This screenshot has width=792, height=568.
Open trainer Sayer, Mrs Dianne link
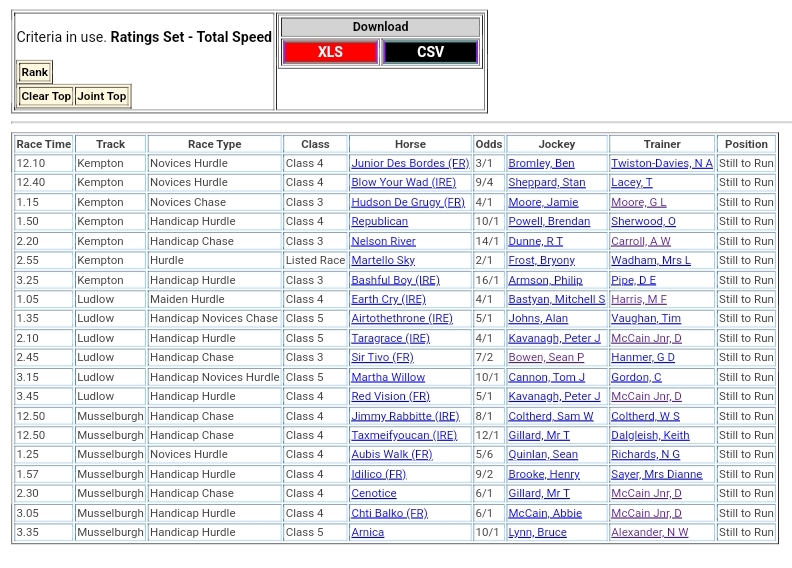[x=656, y=474]
